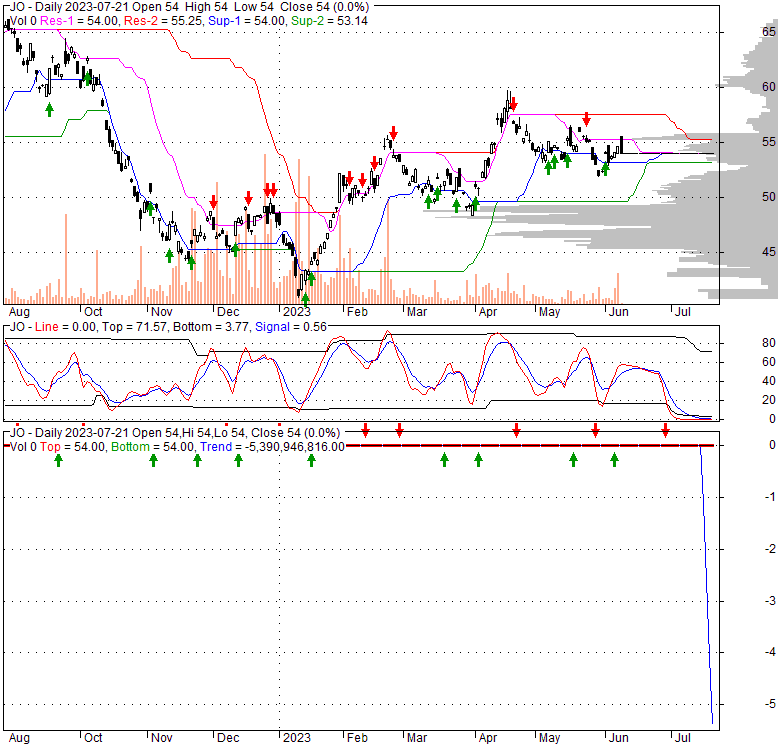780x745 pixels.
Task: Click the red arrow above the April price peak
Action: point(512,103)
